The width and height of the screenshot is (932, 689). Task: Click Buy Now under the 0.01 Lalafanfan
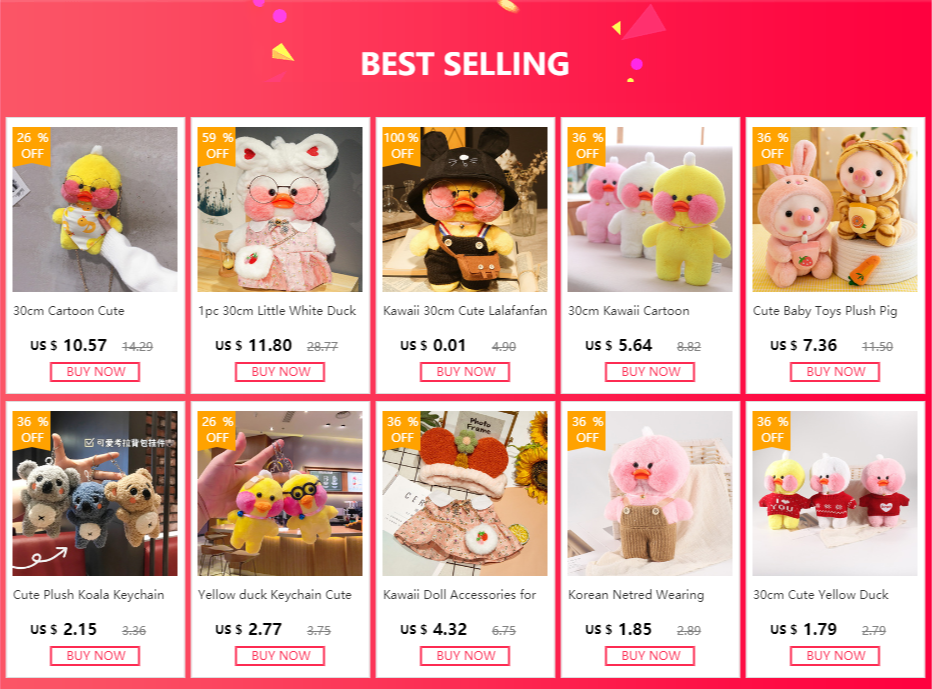tap(465, 372)
